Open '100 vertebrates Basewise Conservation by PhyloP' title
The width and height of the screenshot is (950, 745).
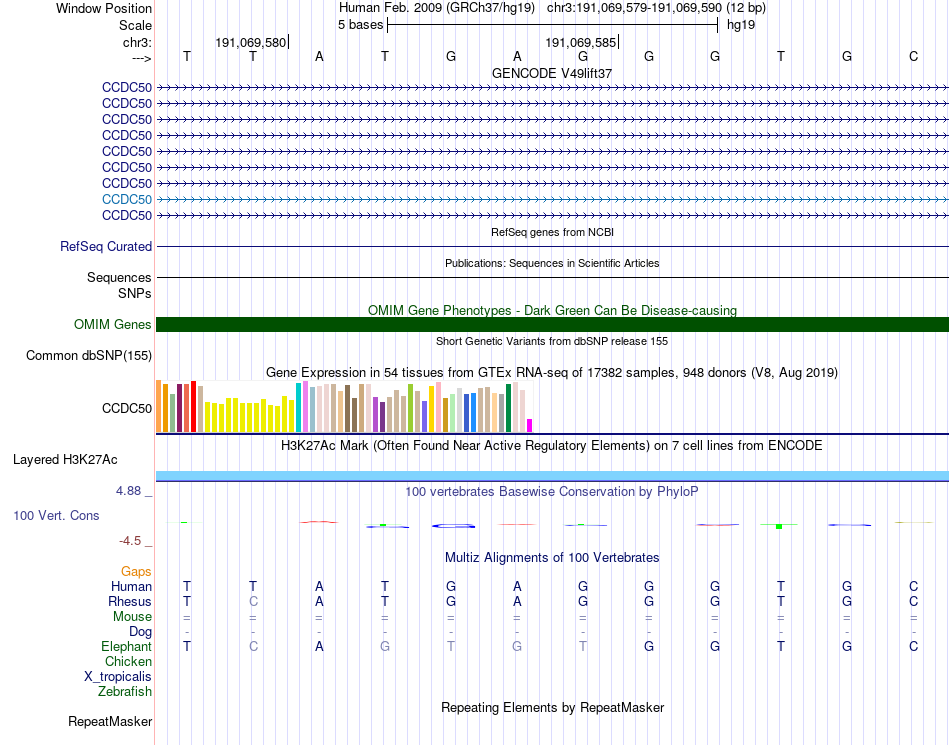point(552,491)
